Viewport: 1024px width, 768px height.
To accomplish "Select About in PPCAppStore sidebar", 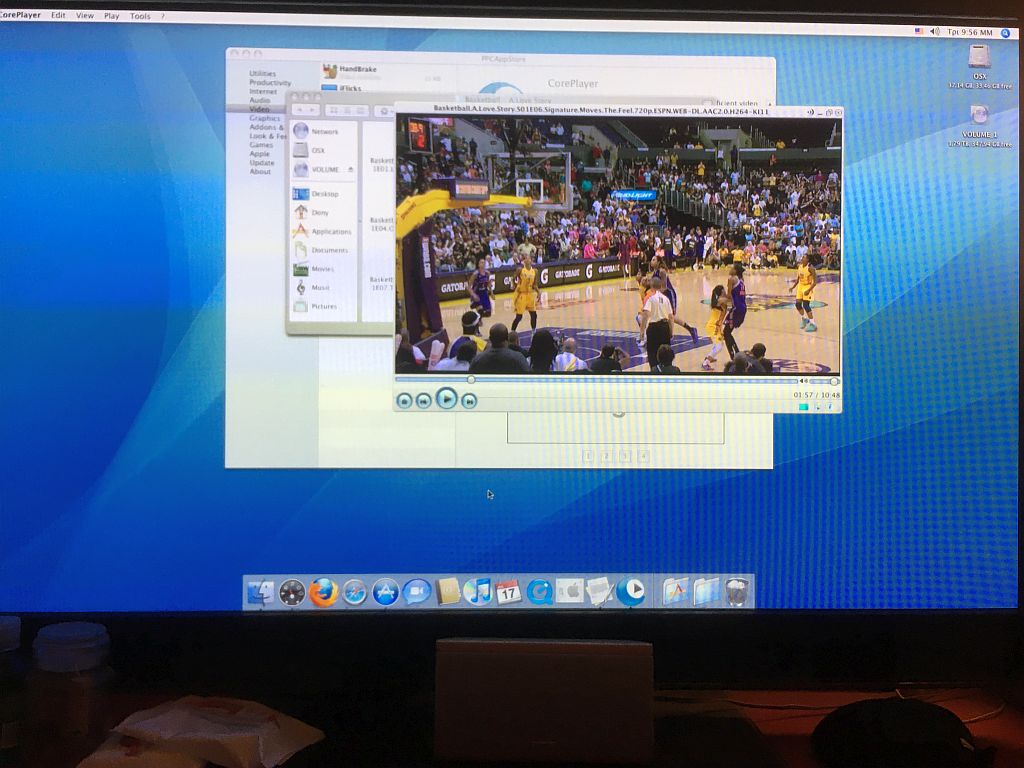I will click(260, 171).
